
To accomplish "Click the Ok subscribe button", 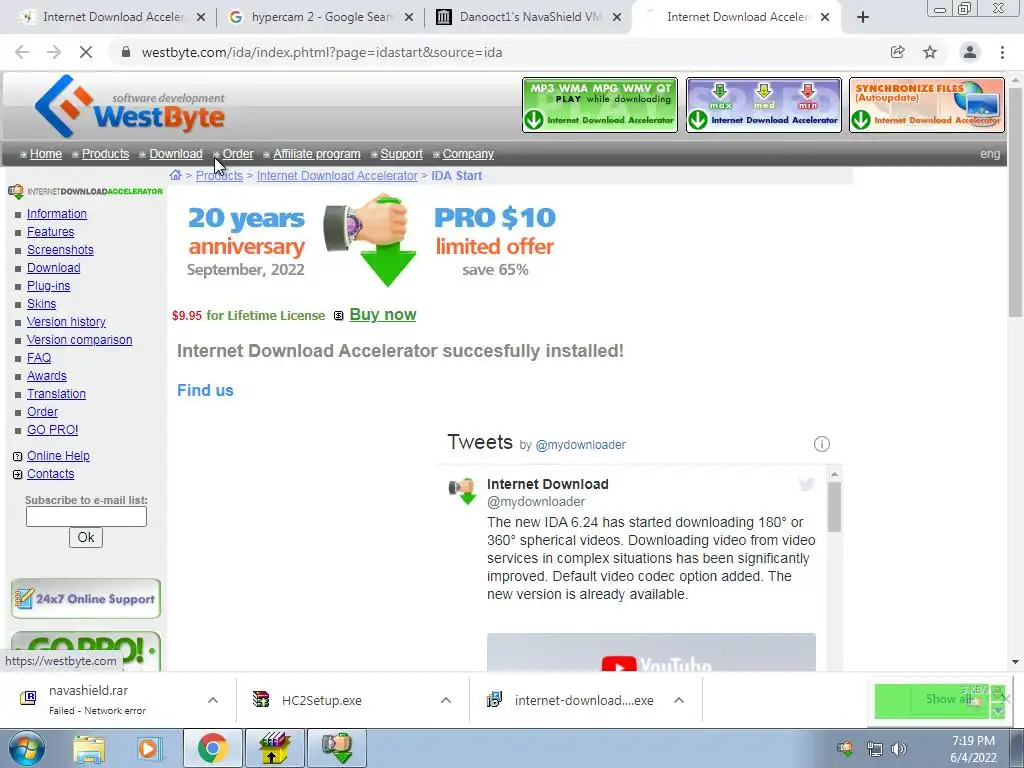I will 86,537.
